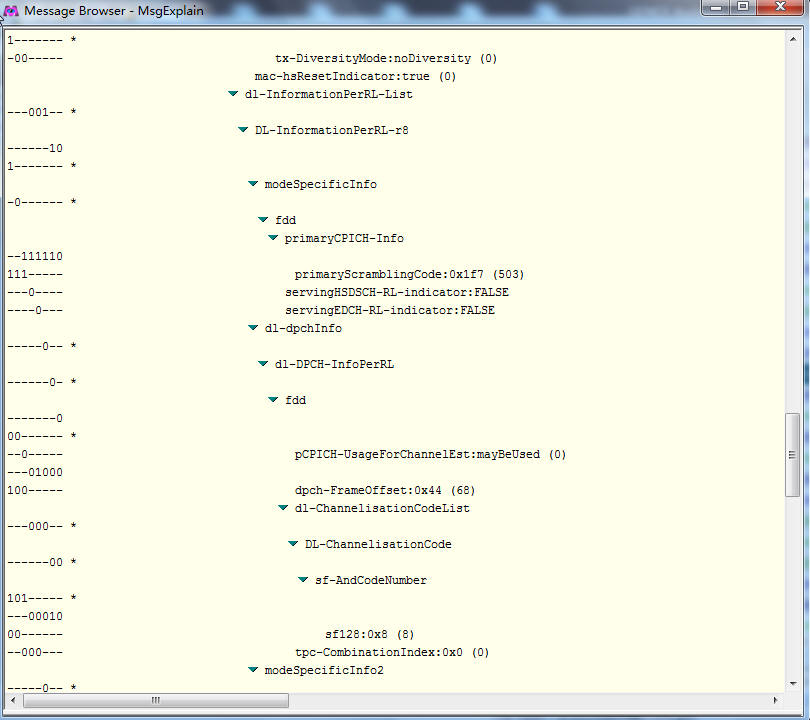810x720 pixels.
Task: Click the DL-ChannelisationCode label
Action: (x=378, y=544)
